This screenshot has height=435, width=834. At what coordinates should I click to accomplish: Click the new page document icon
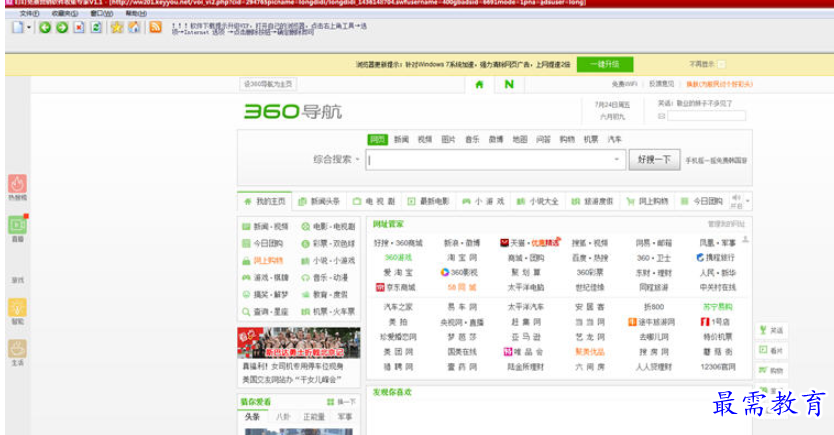click(x=18, y=28)
